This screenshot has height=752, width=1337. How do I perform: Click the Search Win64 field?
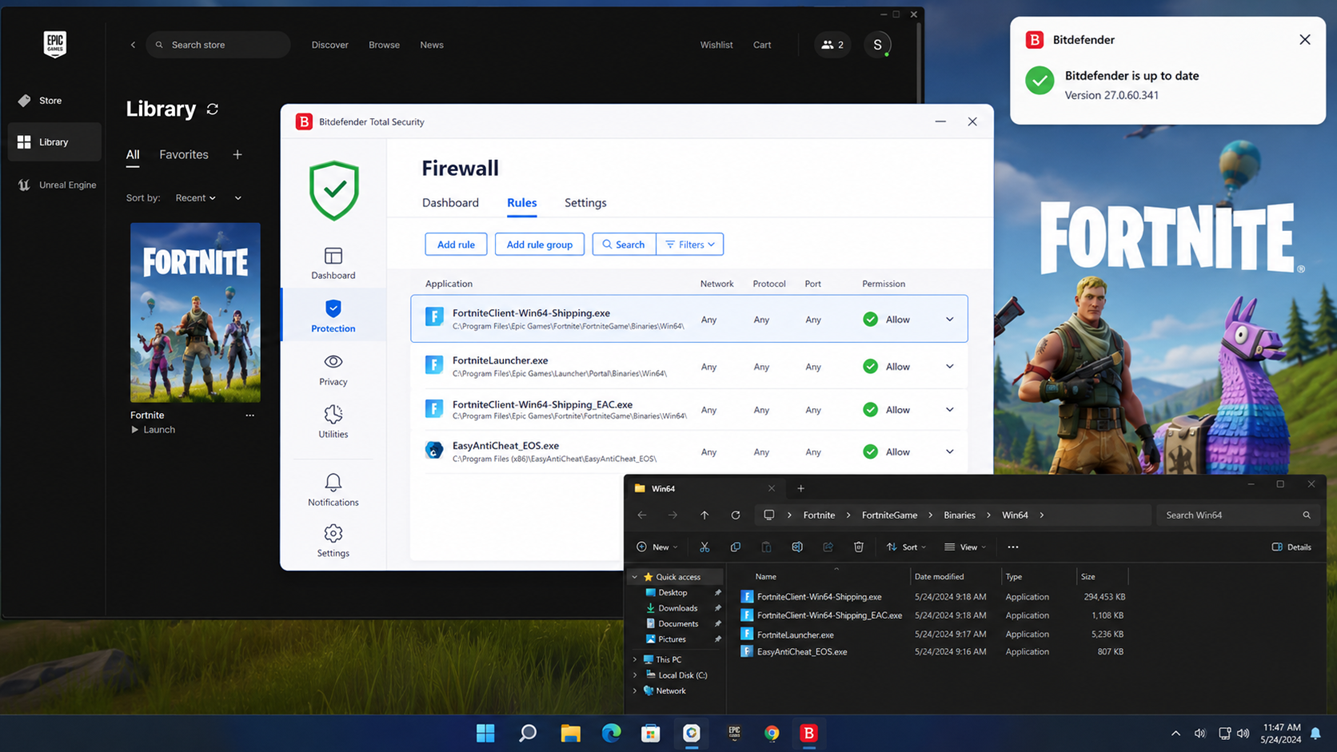[x=1238, y=515]
